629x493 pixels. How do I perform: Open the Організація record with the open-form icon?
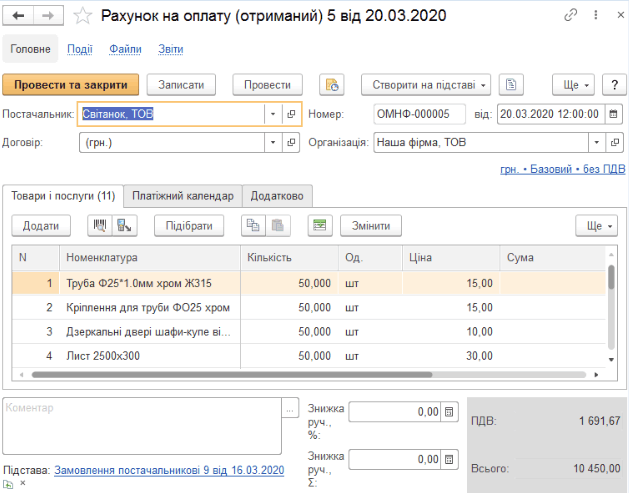[x=615, y=142]
